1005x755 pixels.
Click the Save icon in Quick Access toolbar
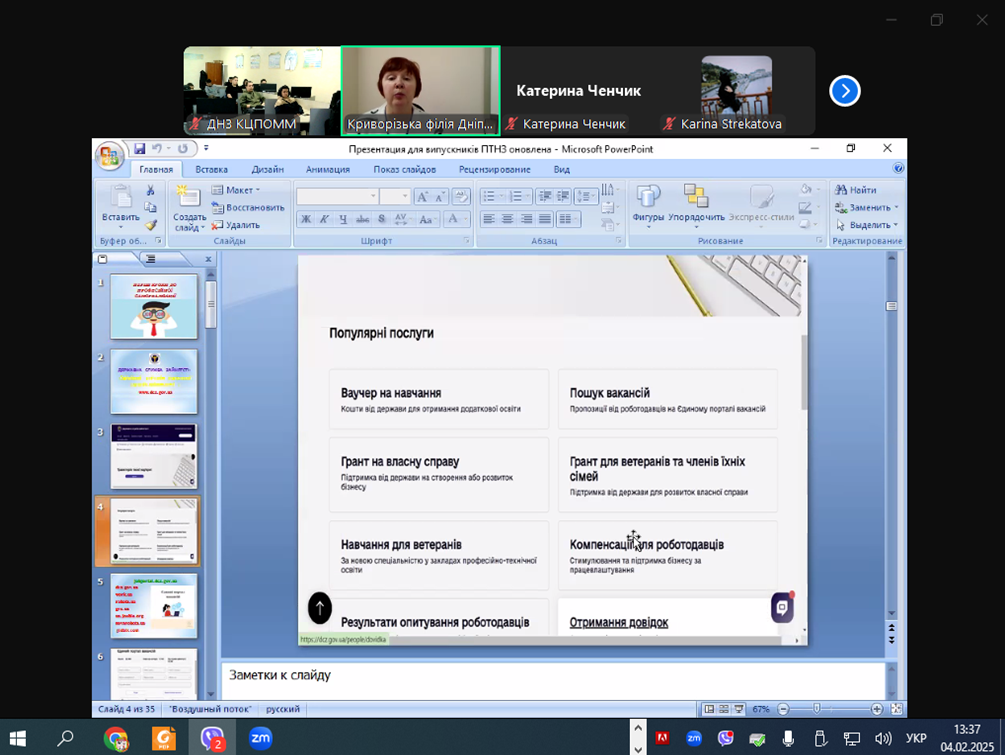point(140,149)
